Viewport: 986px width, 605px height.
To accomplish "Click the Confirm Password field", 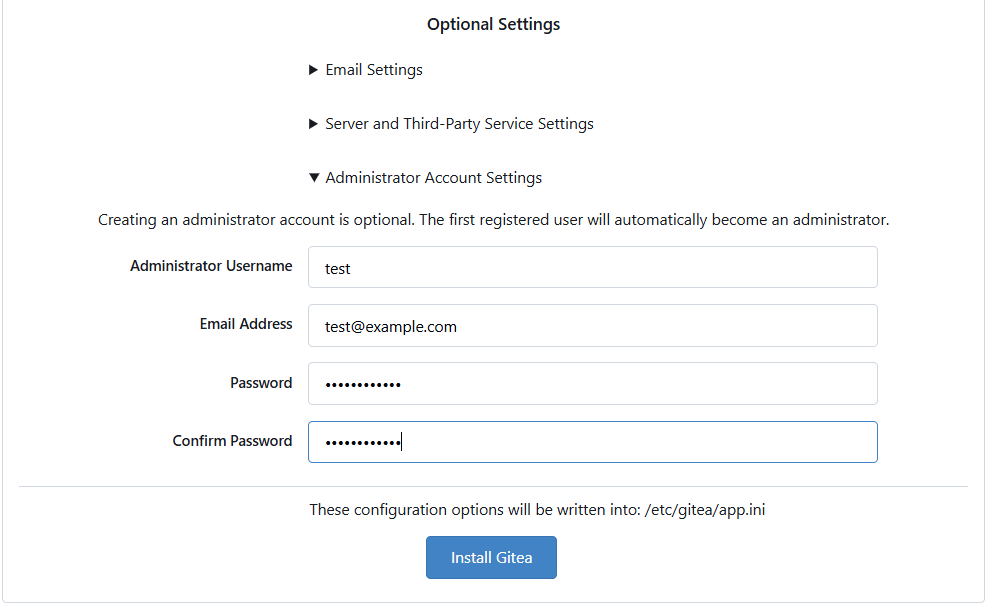I will [592, 442].
